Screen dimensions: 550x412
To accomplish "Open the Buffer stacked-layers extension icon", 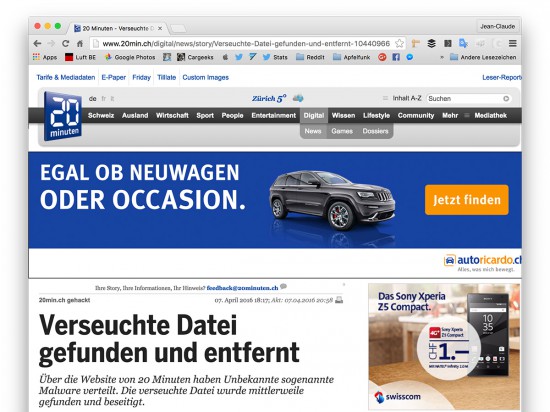I will 432,43.
